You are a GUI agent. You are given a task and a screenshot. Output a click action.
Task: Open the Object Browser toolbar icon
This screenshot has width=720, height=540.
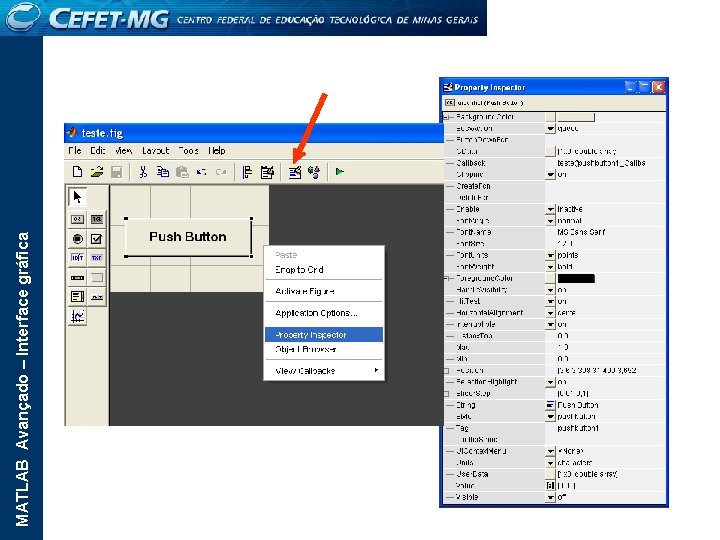pos(314,172)
